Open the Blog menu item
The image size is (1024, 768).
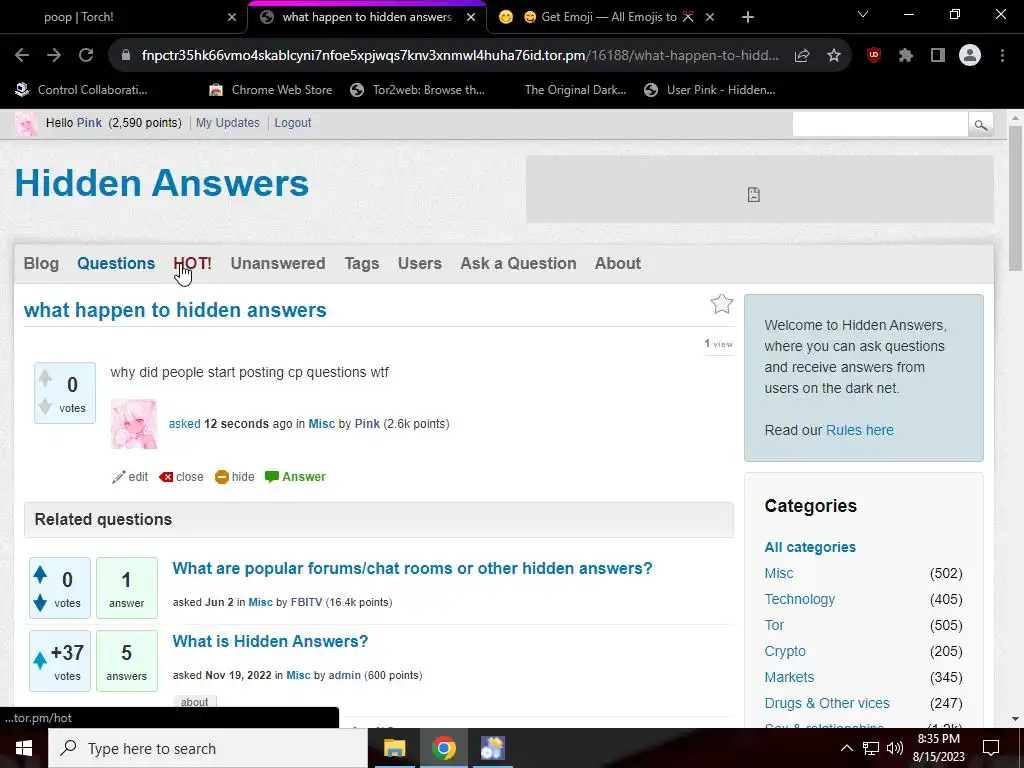(41, 263)
